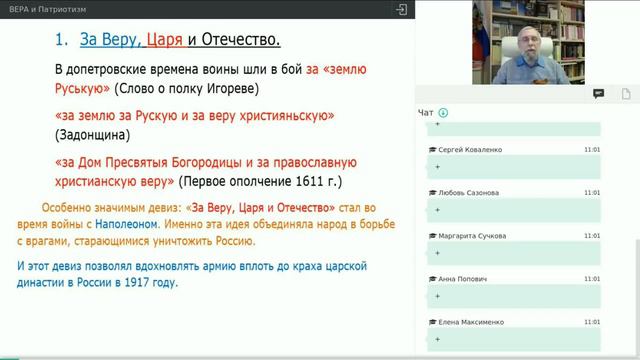Screen dimensions: 640x360
Task: Click Сергей Коваленко's '+' message bubble
Action: pyautogui.click(x=513, y=167)
